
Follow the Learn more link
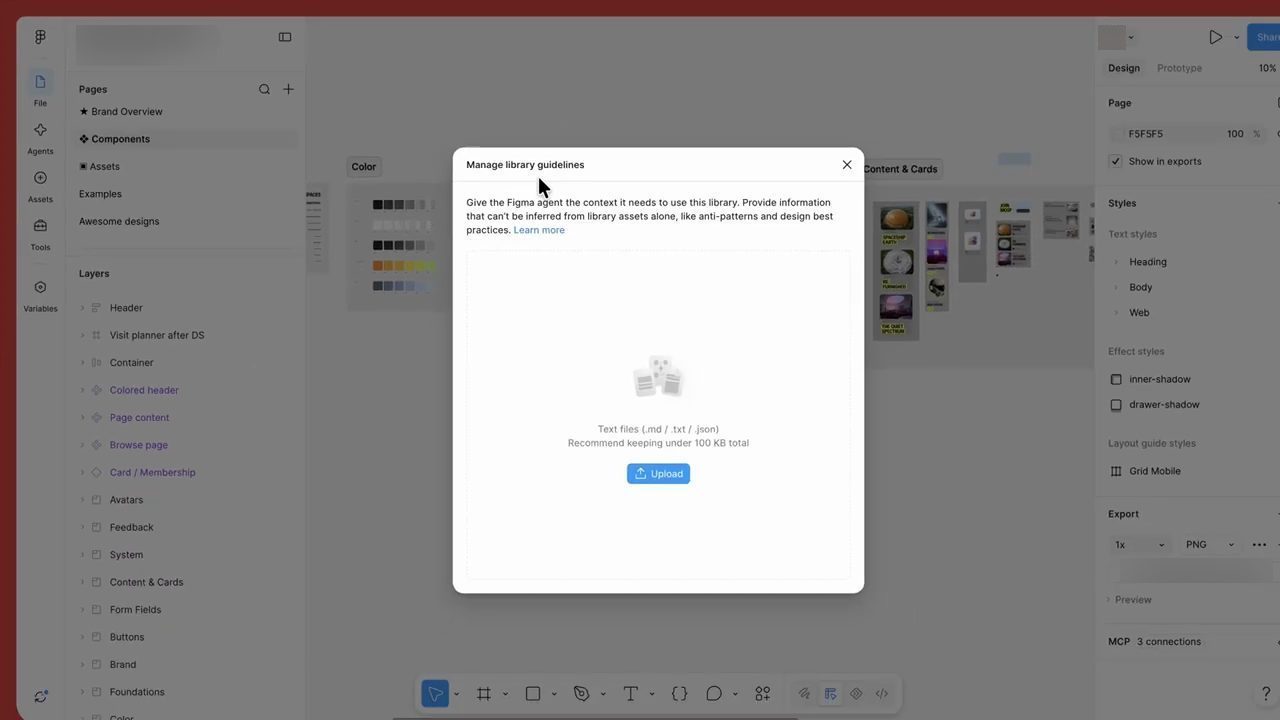click(539, 230)
